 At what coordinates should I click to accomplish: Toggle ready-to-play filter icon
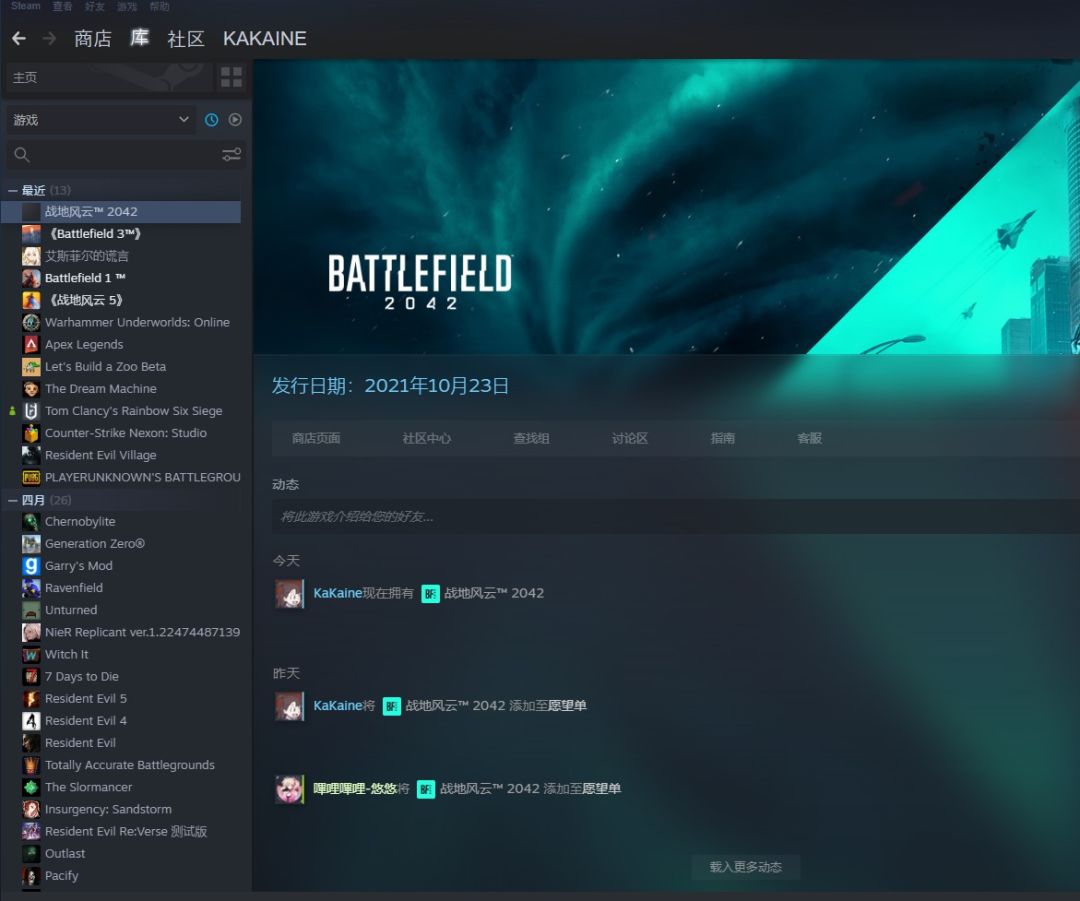click(x=235, y=120)
